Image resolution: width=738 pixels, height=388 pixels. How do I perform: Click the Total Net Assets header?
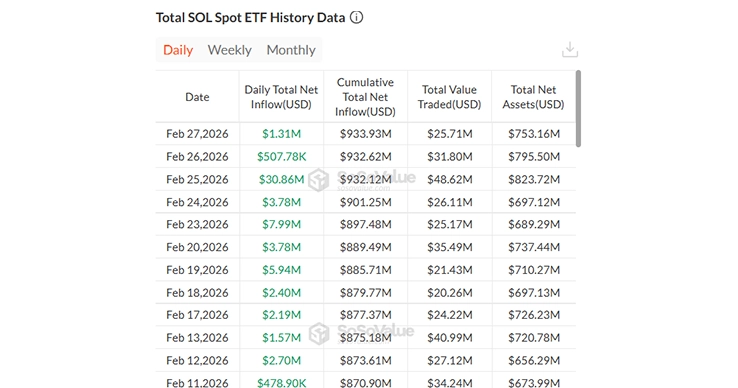[x=533, y=97]
